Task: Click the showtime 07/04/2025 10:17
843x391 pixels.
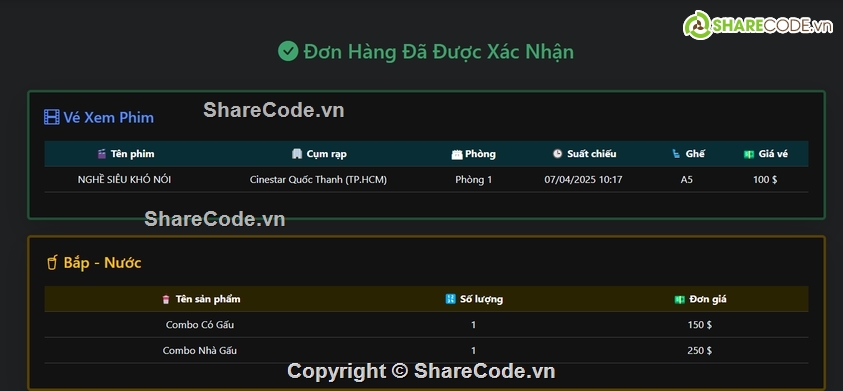Action: pyautogui.click(x=583, y=180)
